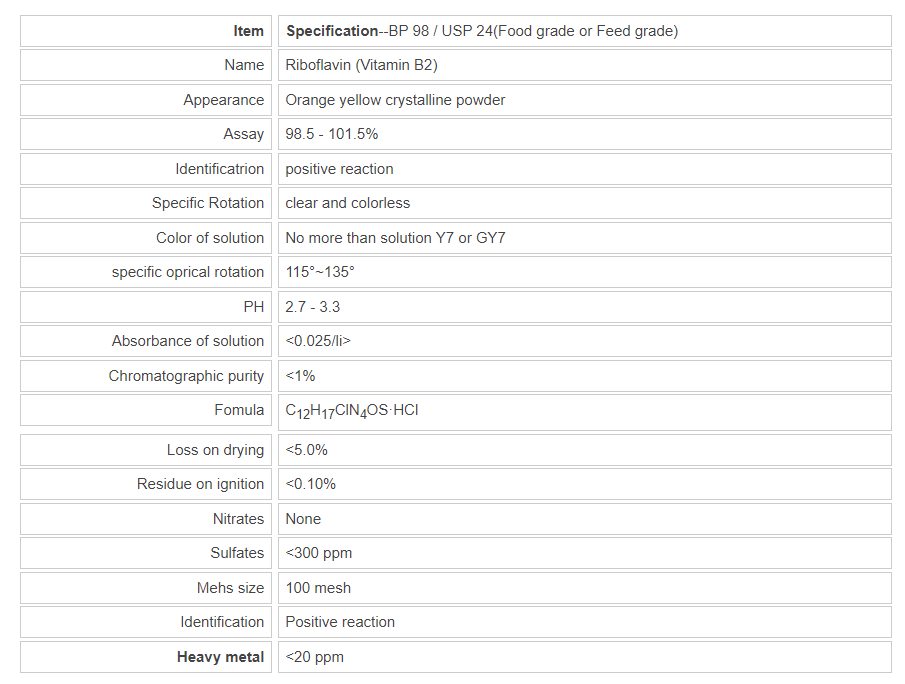Click the Specification BP 98 / USP 24 header
The width and height of the screenshot is (905, 684).
[x=481, y=31]
